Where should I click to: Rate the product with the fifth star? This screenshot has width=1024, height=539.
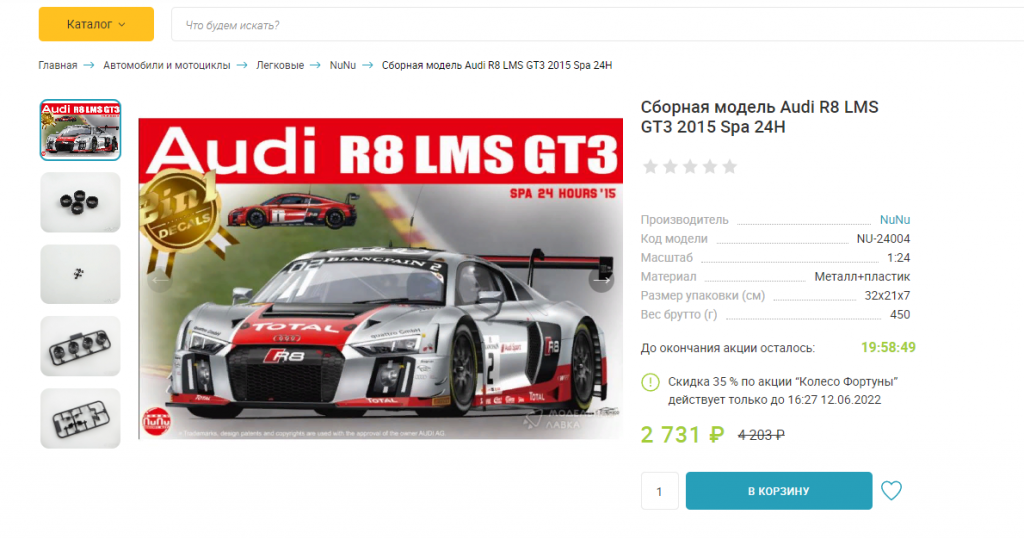point(729,167)
